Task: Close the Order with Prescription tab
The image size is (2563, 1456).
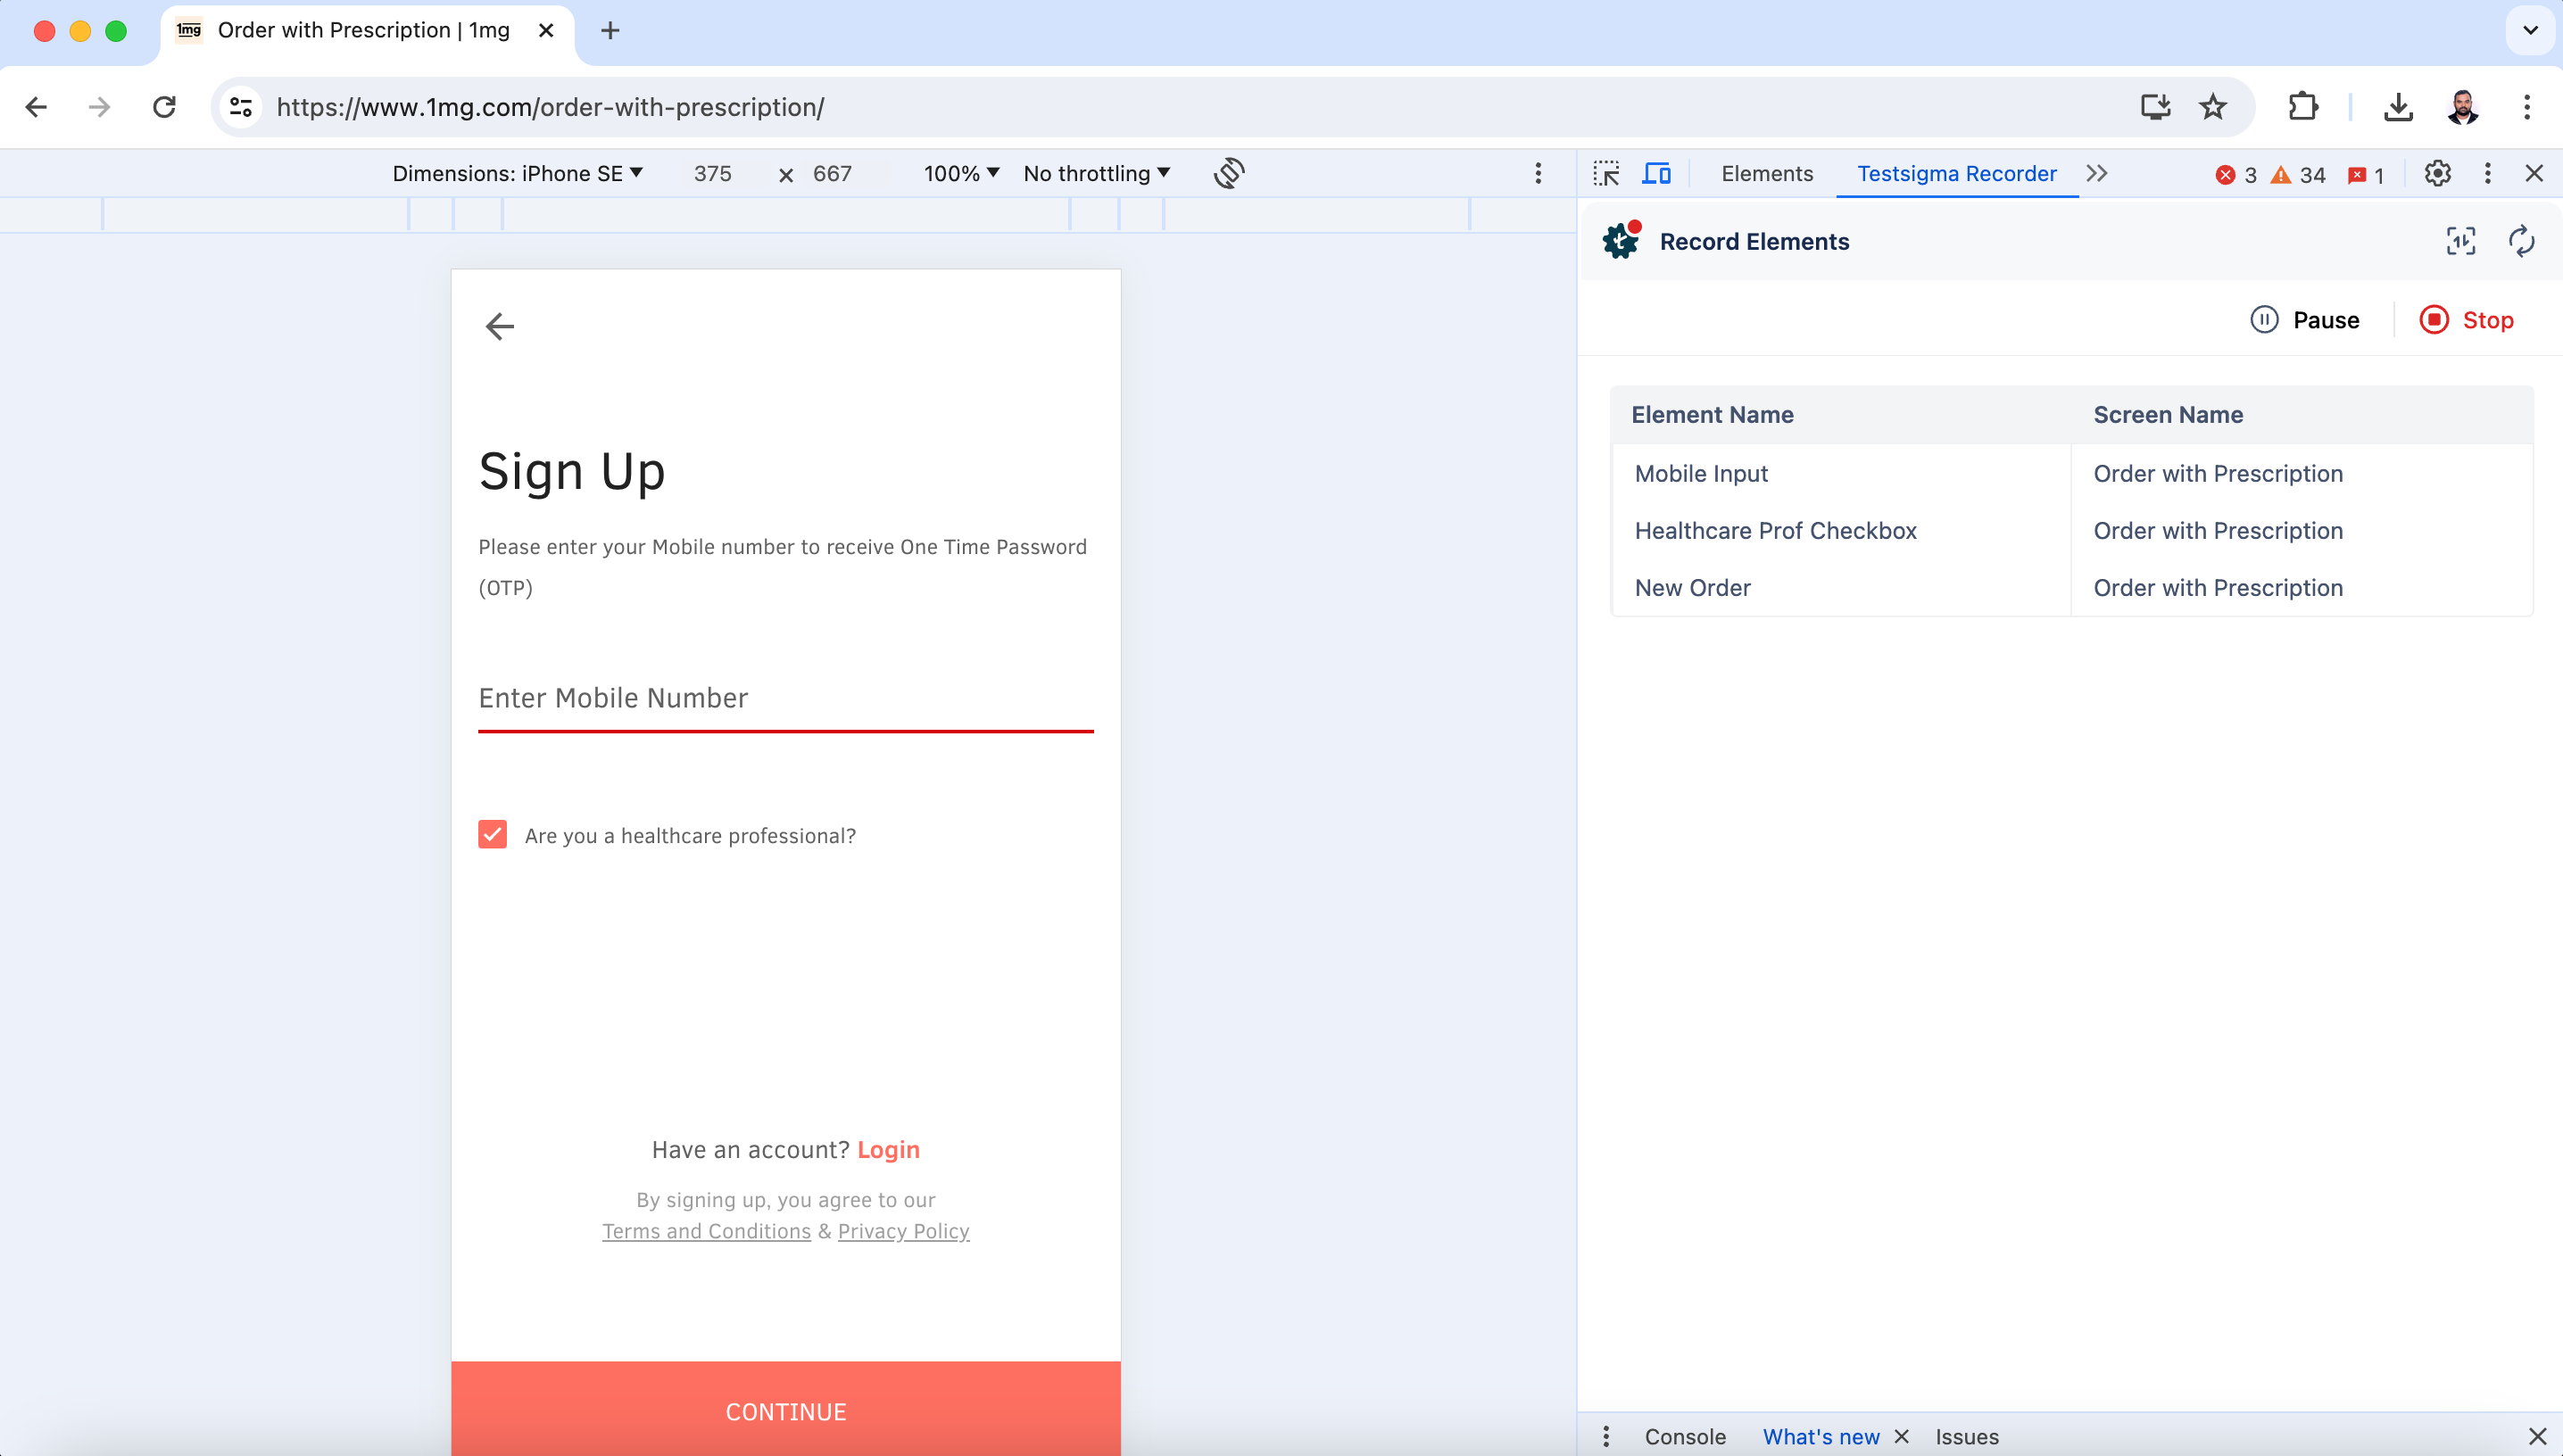Action: [x=546, y=31]
